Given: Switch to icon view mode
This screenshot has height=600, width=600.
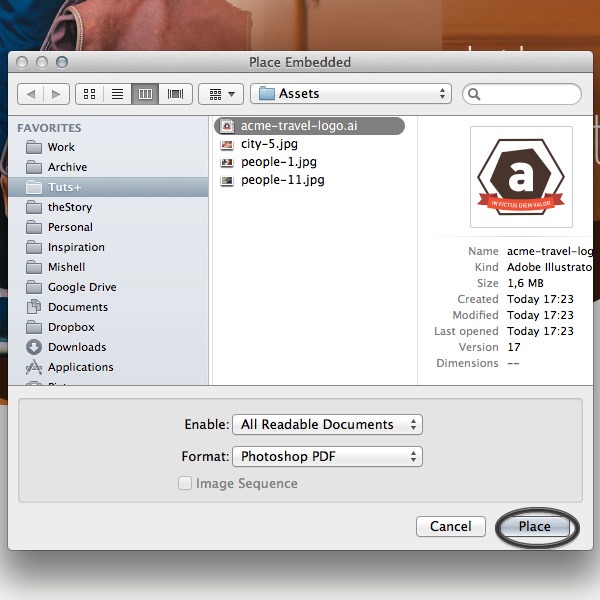Looking at the screenshot, I should [x=90, y=94].
